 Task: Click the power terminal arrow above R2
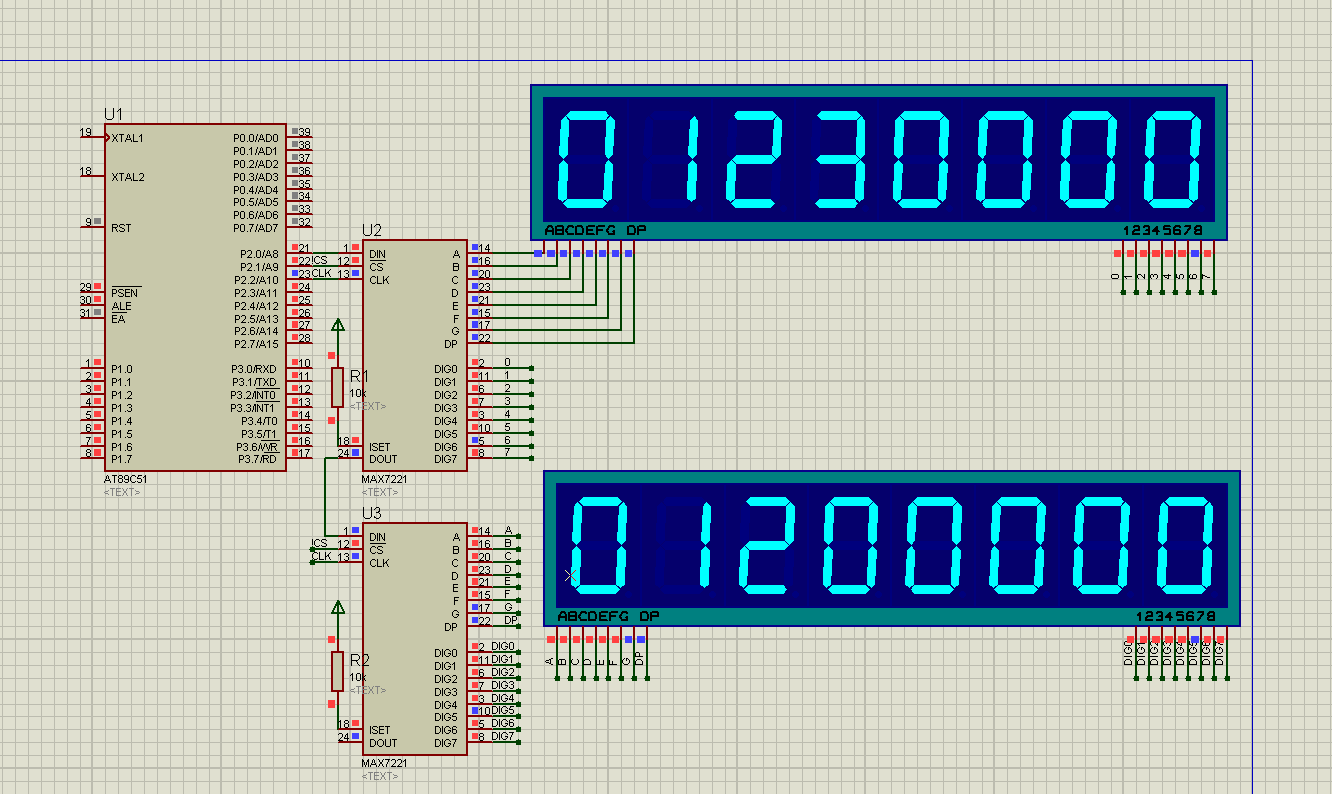coord(338,607)
